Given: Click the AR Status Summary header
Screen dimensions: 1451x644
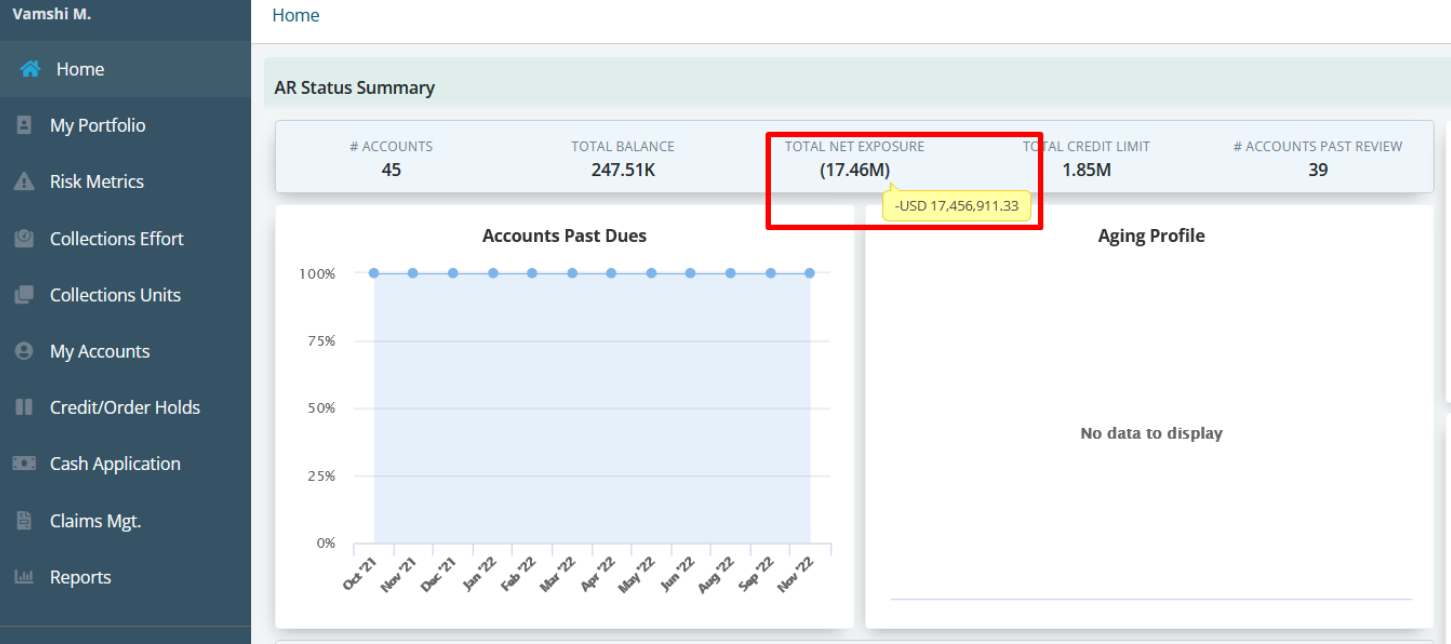Looking at the screenshot, I should point(355,88).
